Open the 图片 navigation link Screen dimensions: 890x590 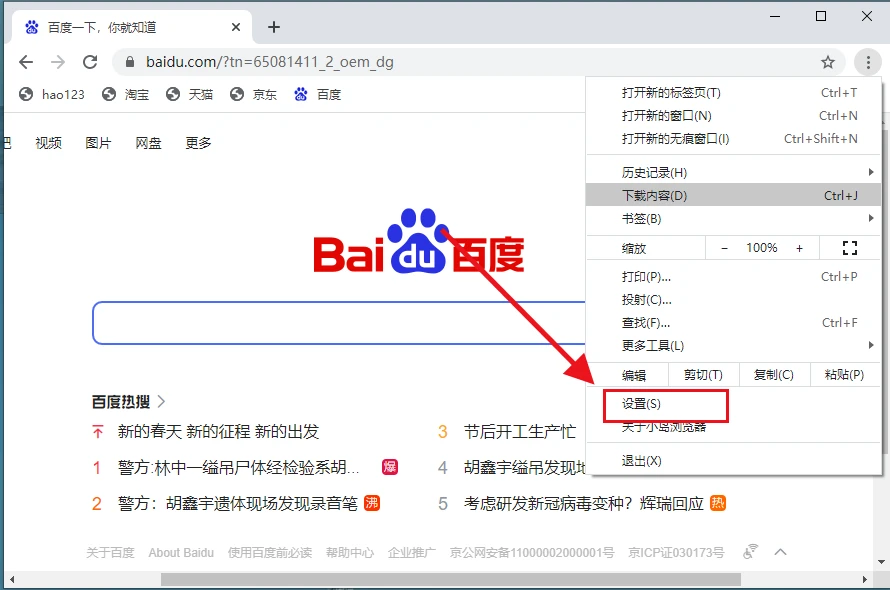point(98,143)
